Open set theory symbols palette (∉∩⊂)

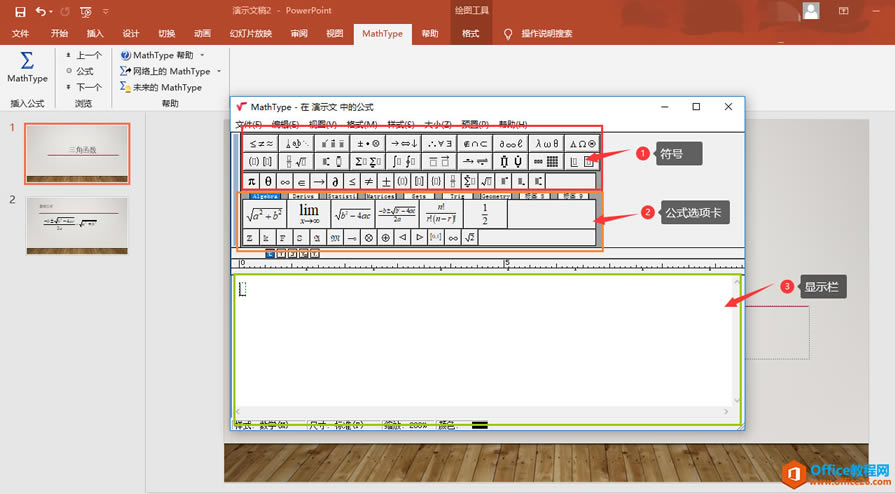click(475, 143)
